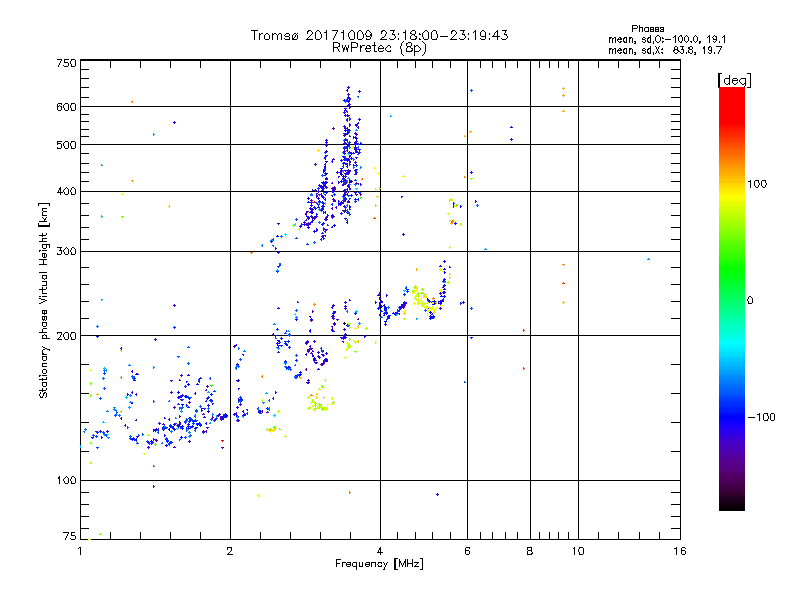Viewport: 800px width, 600px height.
Task: Click the '4' x-axis tick label
Action: [x=380, y=551]
